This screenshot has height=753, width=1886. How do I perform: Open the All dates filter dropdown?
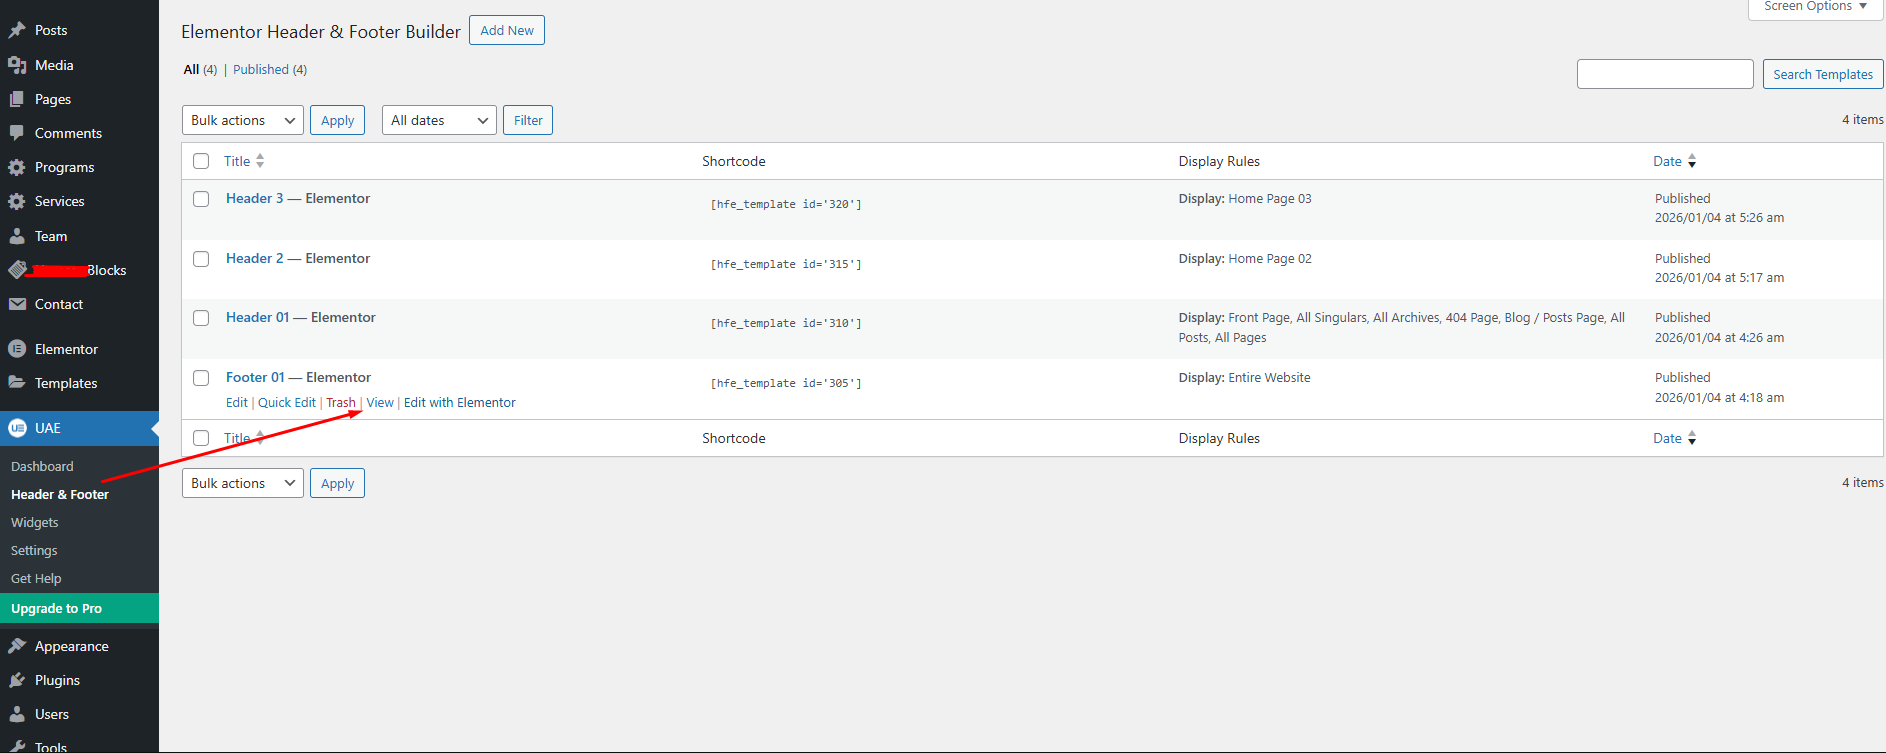pyautogui.click(x=439, y=120)
